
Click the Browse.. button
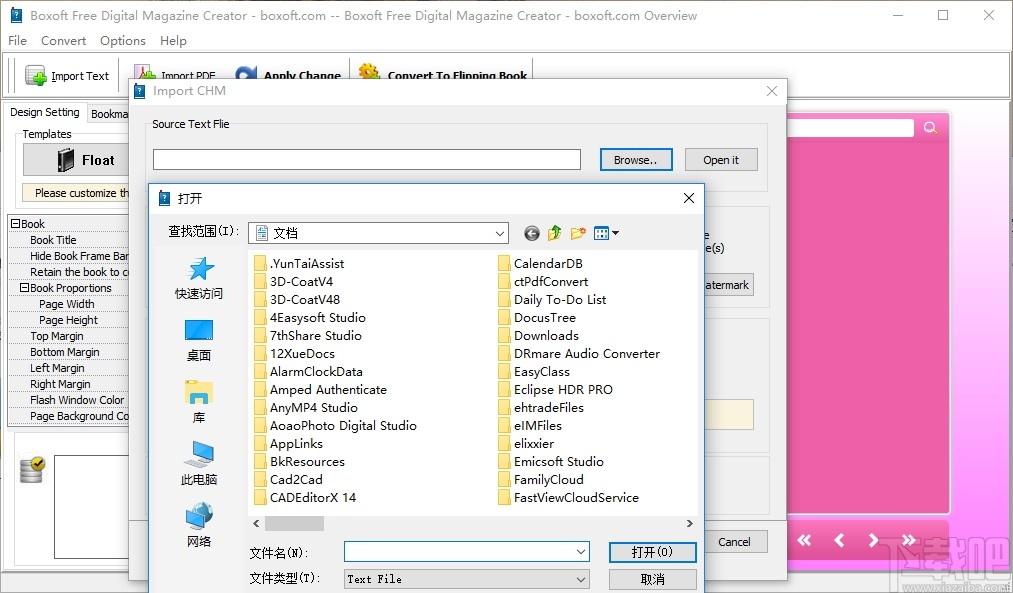pyautogui.click(x=636, y=160)
